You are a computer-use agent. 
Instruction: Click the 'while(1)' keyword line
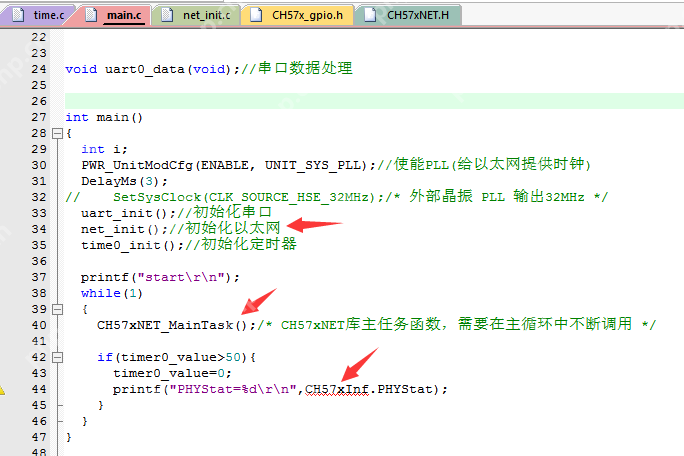(112, 293)
